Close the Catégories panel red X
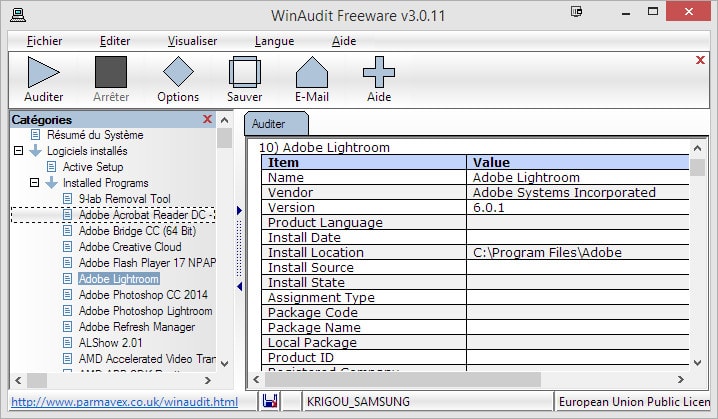Viewport: 718px width, 419px height. point(207,119)
